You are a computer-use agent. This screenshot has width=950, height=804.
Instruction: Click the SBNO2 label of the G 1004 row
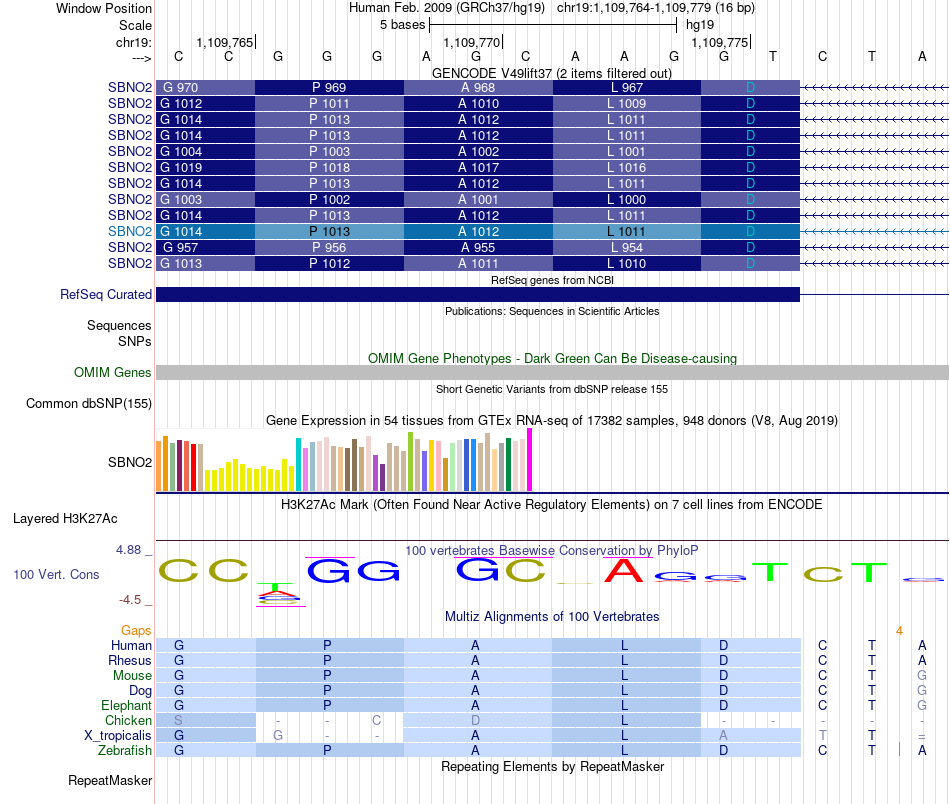click(130, 151)
